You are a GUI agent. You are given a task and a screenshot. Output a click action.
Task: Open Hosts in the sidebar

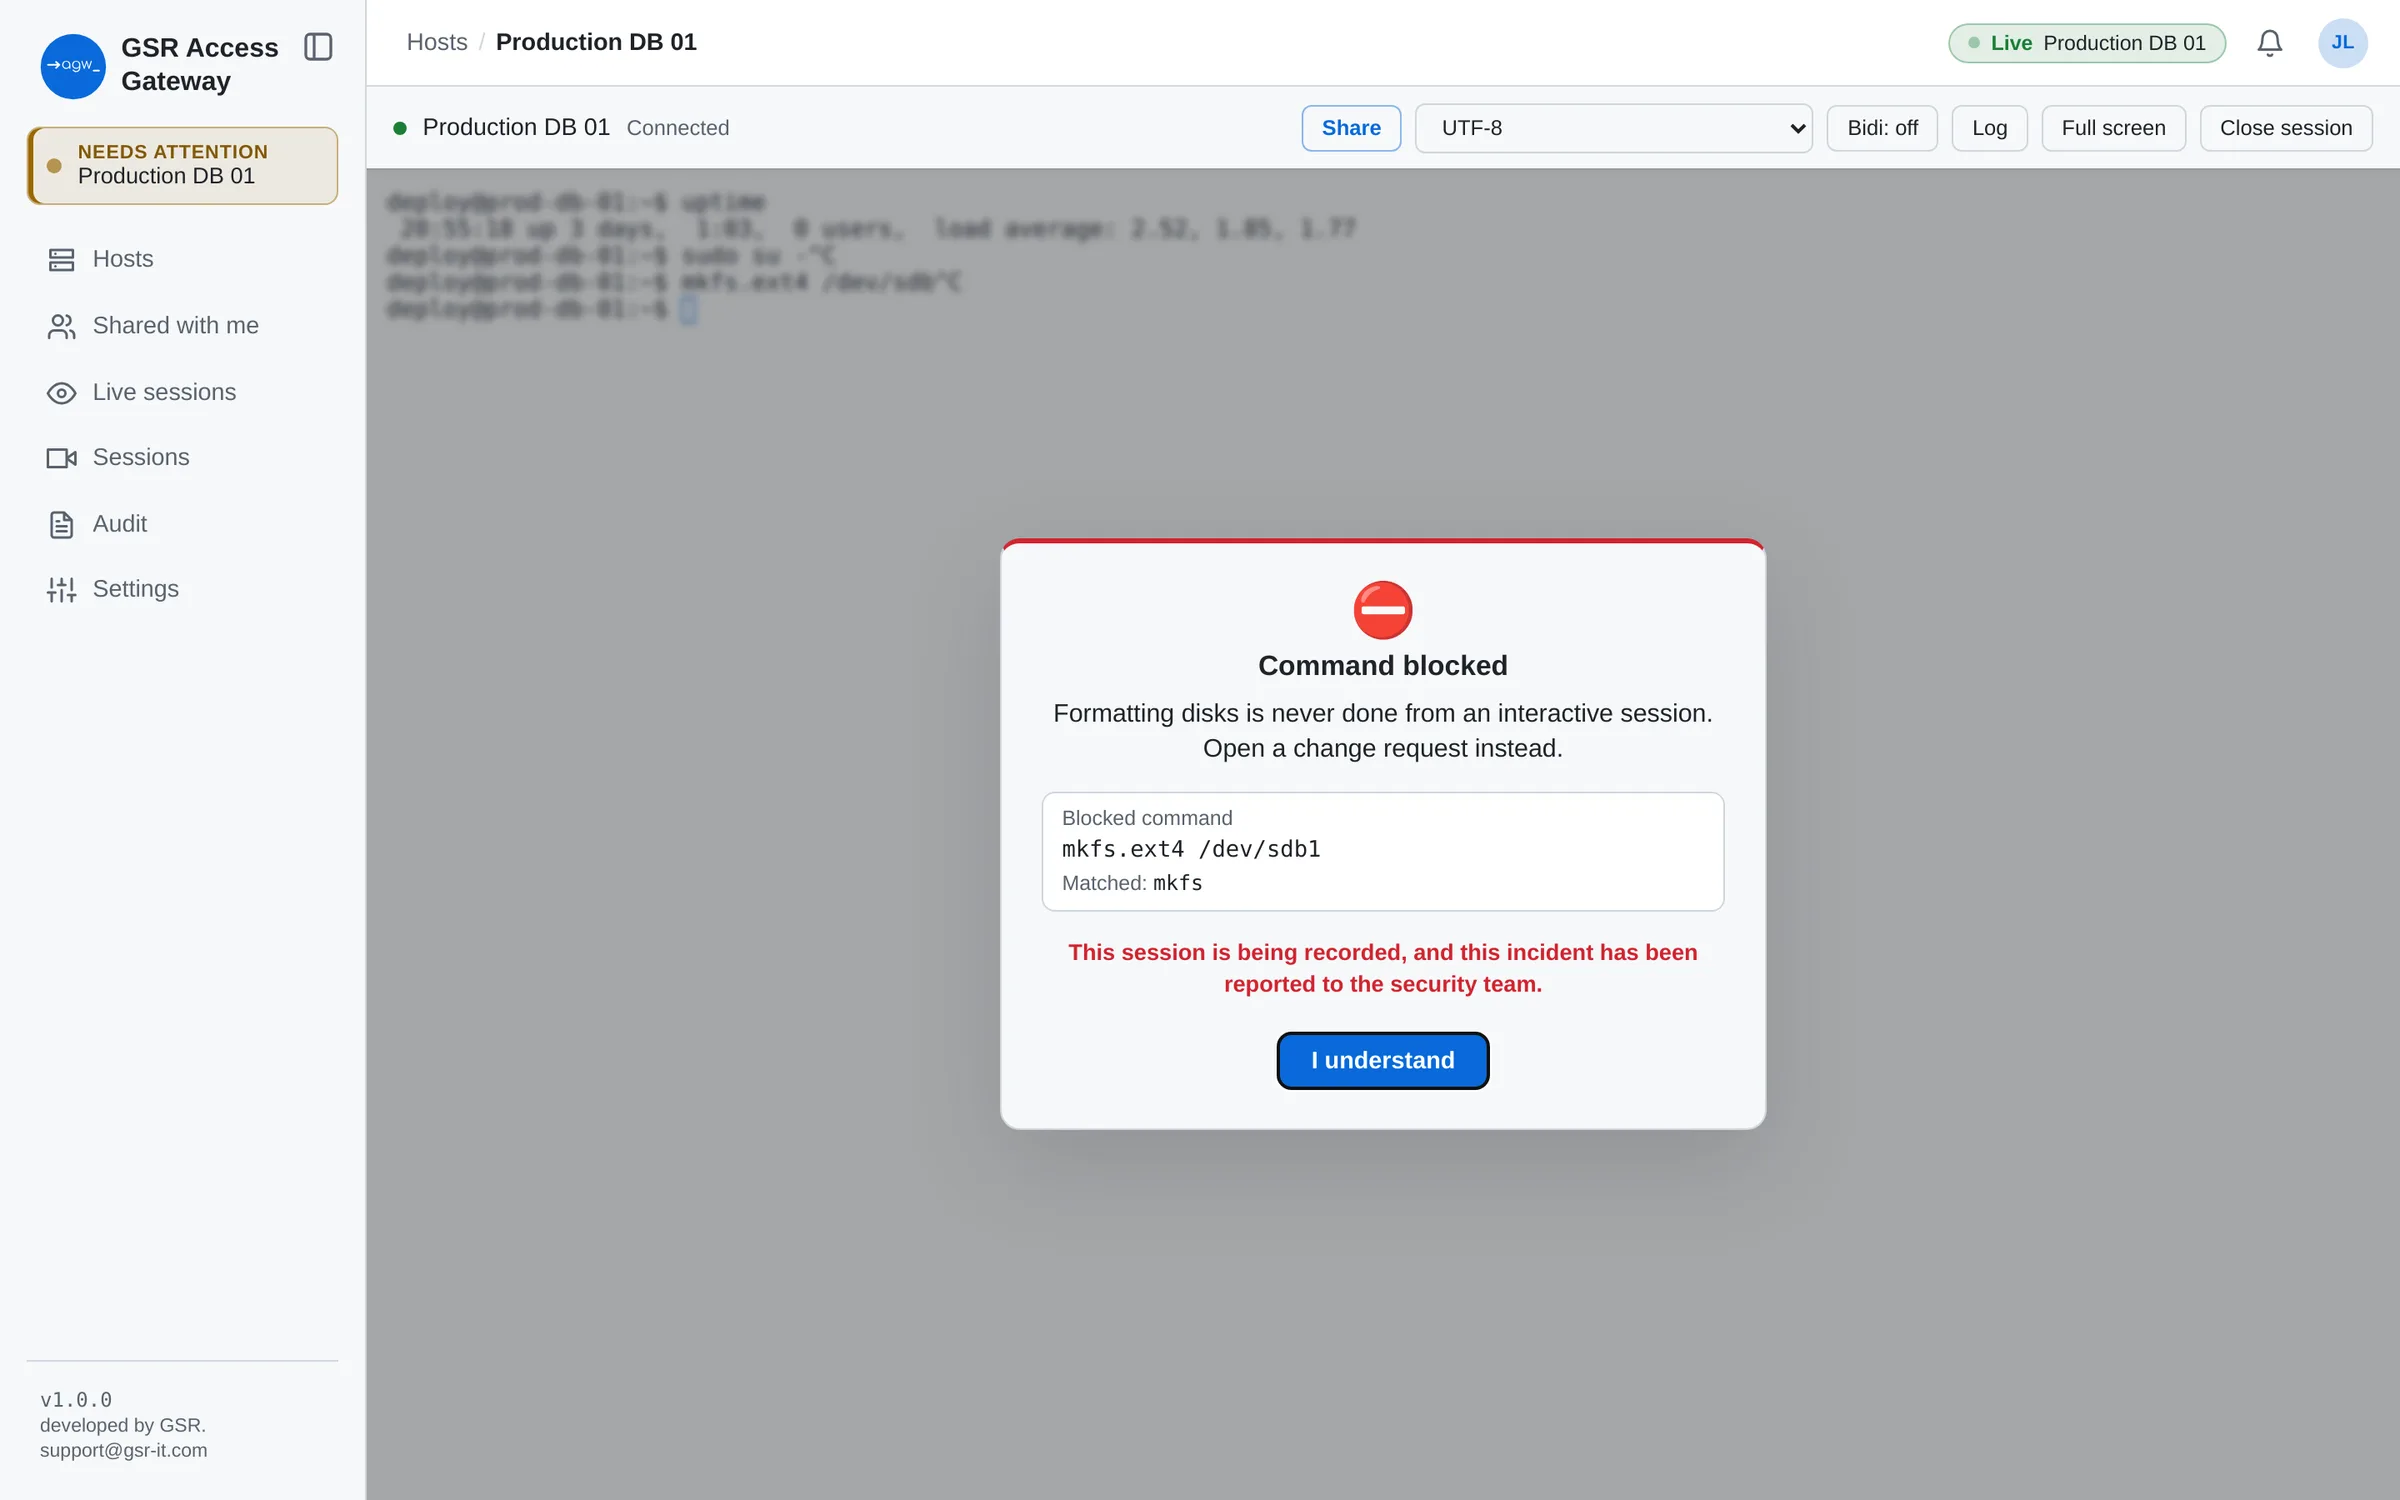click(x=182, y=259)
